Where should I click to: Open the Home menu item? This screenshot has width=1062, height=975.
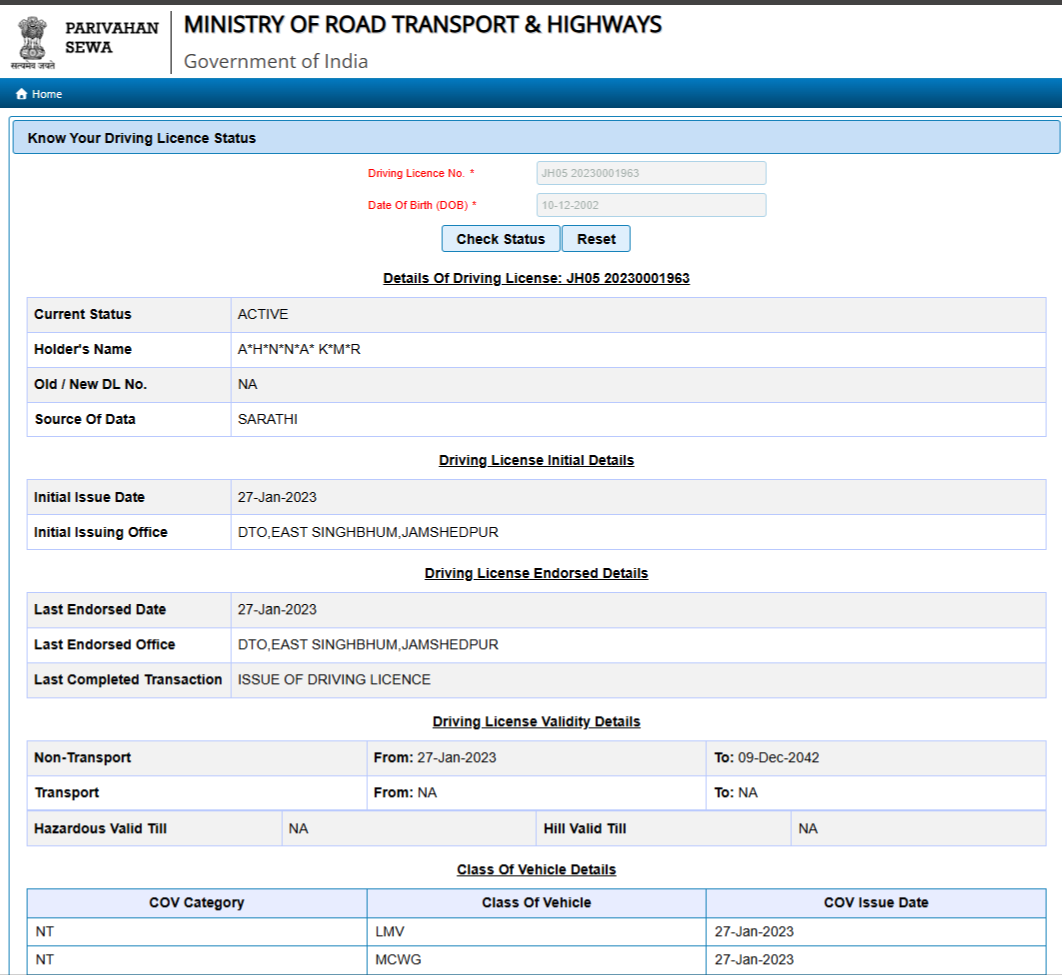pos(46,94)
